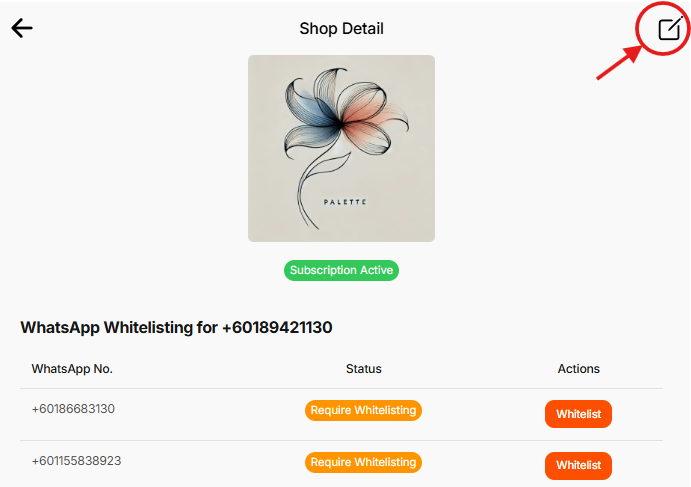Click the Subscription Active badge

click(341, 270)
